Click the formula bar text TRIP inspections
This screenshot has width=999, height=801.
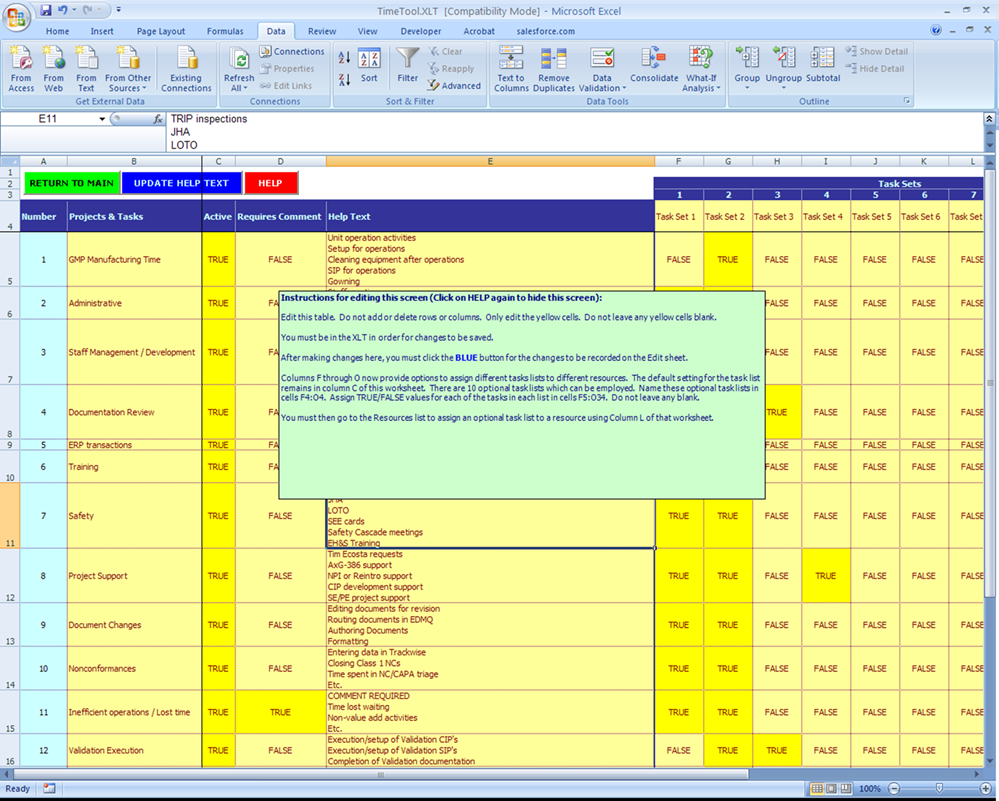pyautogui.click(x=208, y=119)
